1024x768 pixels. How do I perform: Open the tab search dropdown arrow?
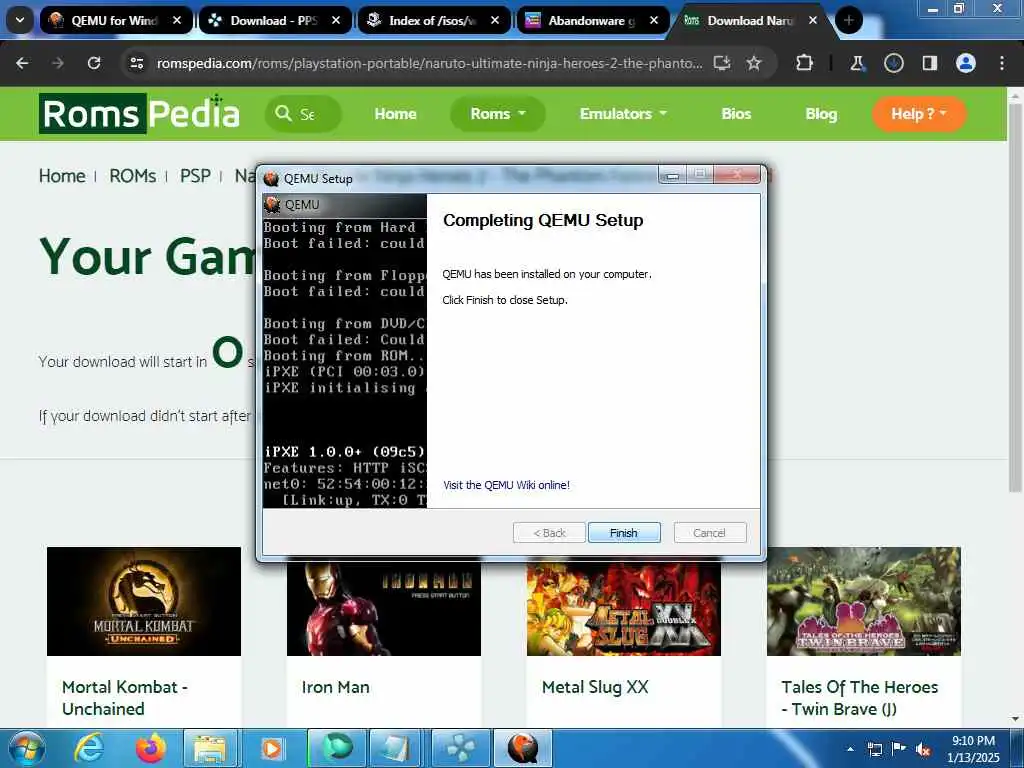tap(20, 20)
